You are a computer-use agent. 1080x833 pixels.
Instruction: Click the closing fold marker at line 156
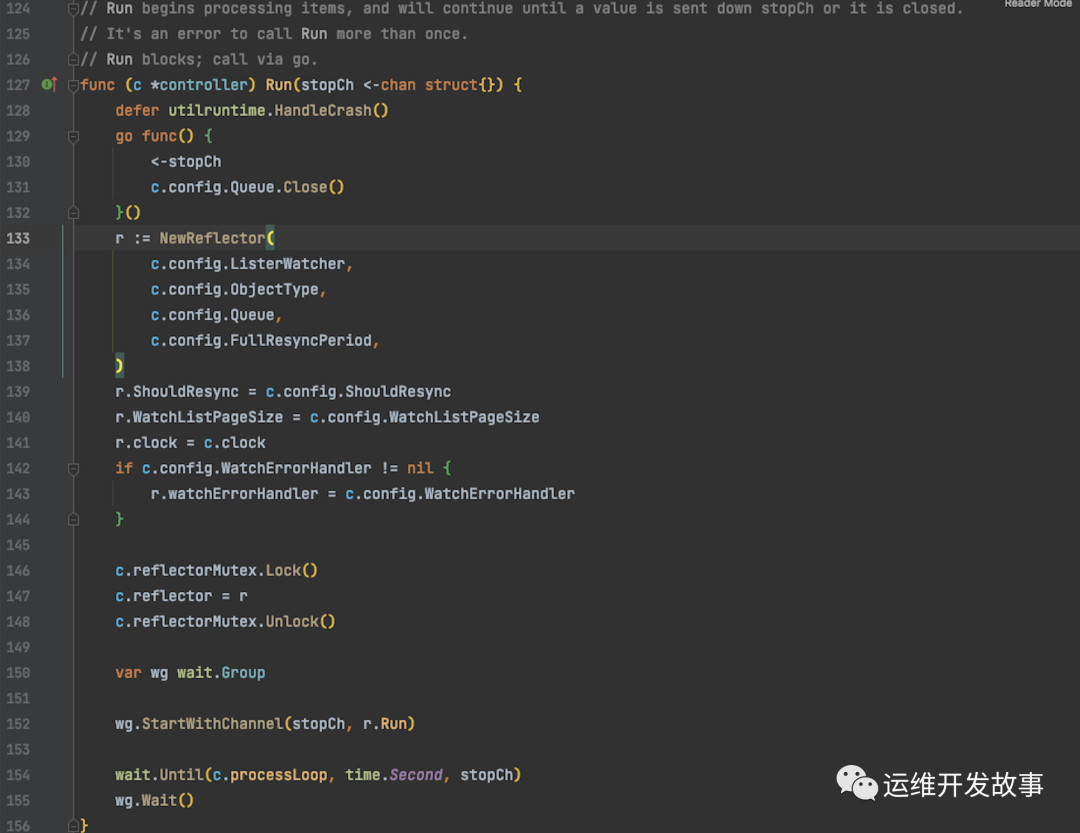coord(73,825)
